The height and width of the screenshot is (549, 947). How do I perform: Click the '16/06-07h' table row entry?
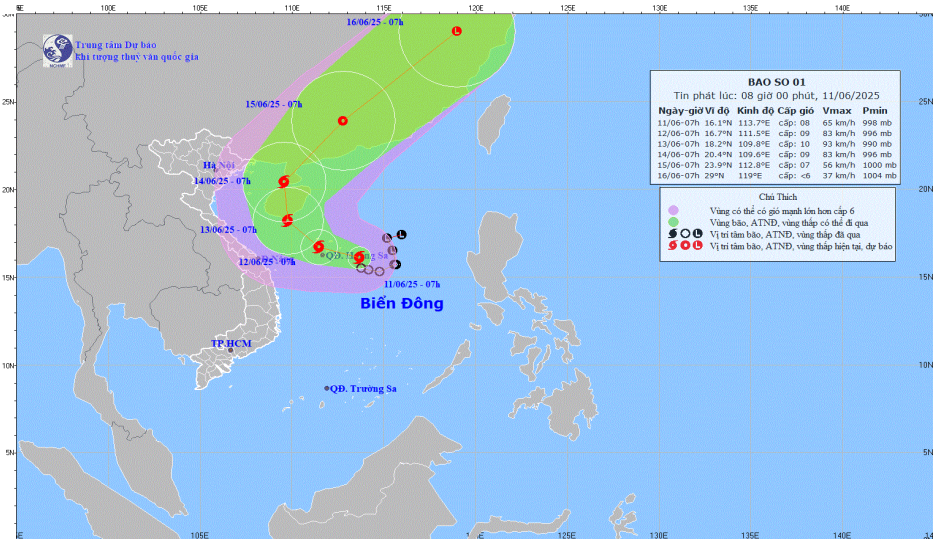point(678,176)
